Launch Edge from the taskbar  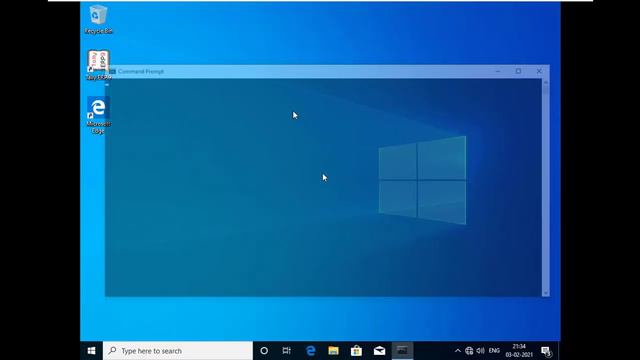(x=311, y=351)
